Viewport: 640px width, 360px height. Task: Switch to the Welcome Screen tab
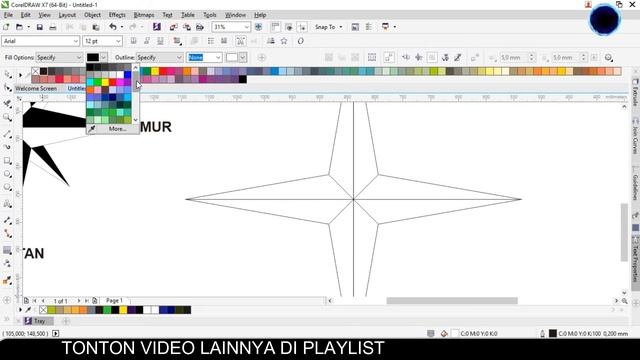coord(36,88)
